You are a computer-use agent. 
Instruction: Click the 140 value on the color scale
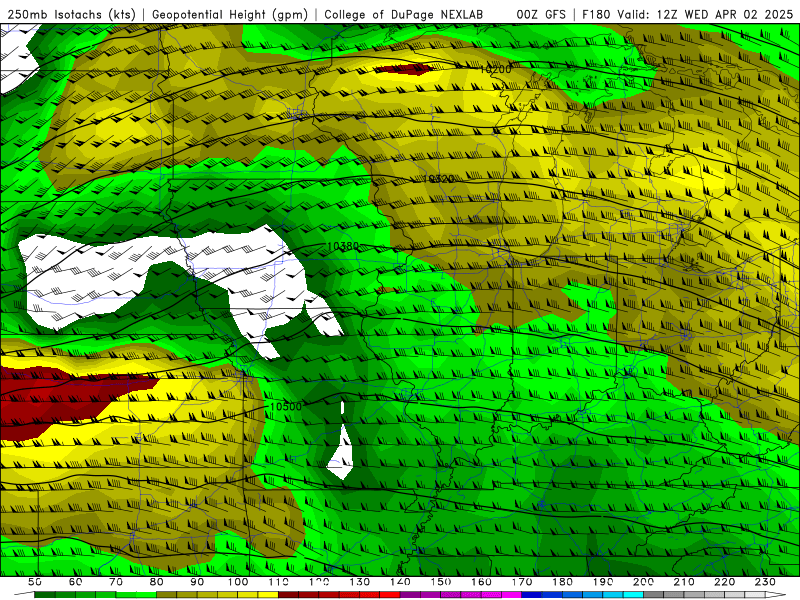click(401, 582)
